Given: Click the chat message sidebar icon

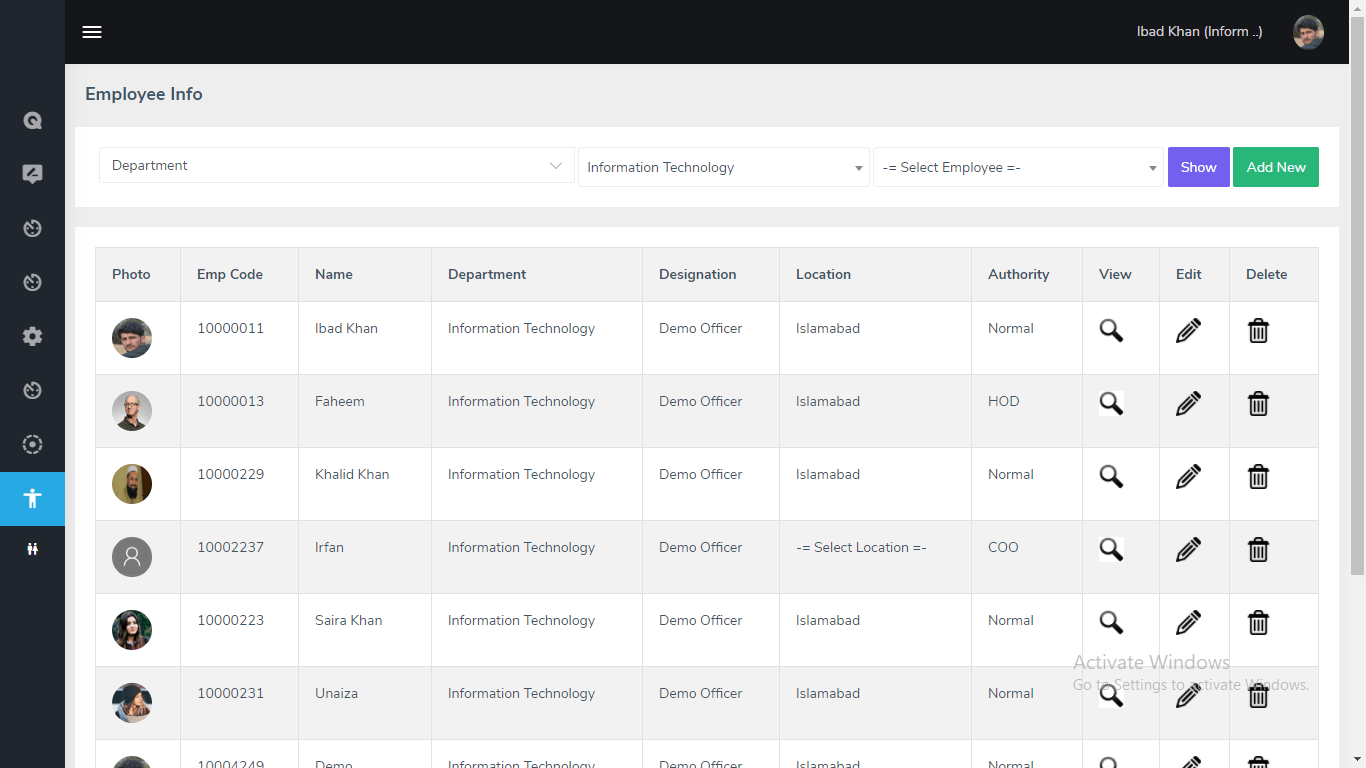Looking at the screenshot, I should [x=32, y=174].
